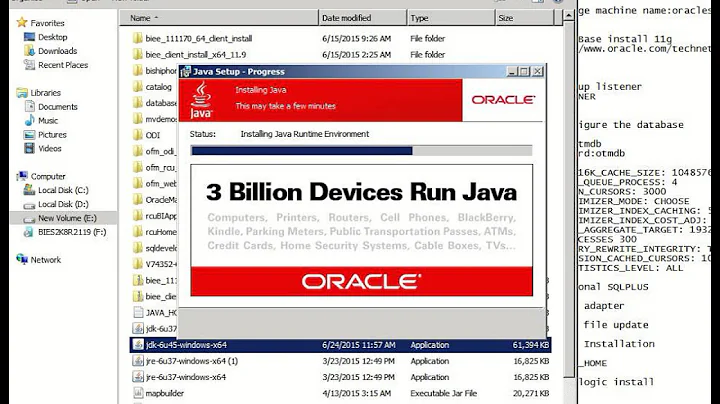Click the Java installation progress bar
The width and height of the screenshot is (720, 404).
coord(361,151)
